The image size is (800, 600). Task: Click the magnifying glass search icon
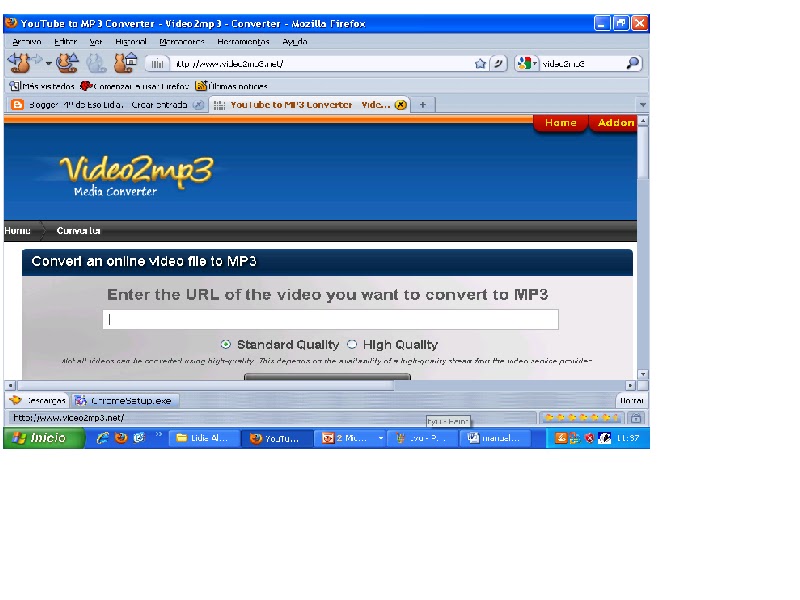tap(633, 63)
